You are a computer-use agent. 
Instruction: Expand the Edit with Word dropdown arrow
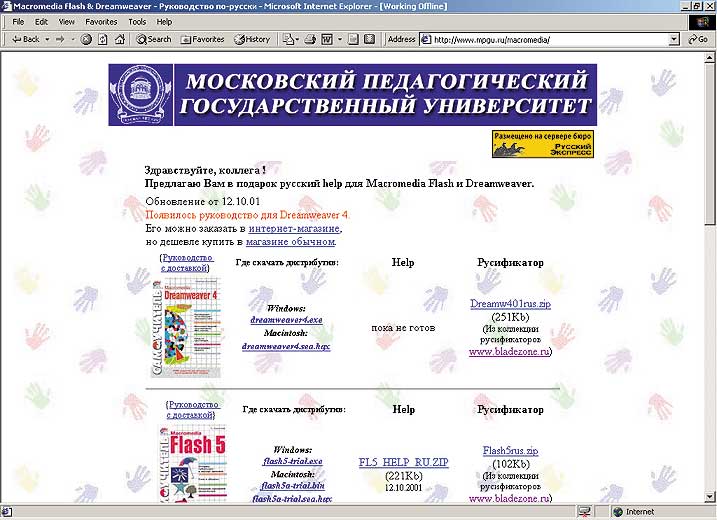[340, 39]
